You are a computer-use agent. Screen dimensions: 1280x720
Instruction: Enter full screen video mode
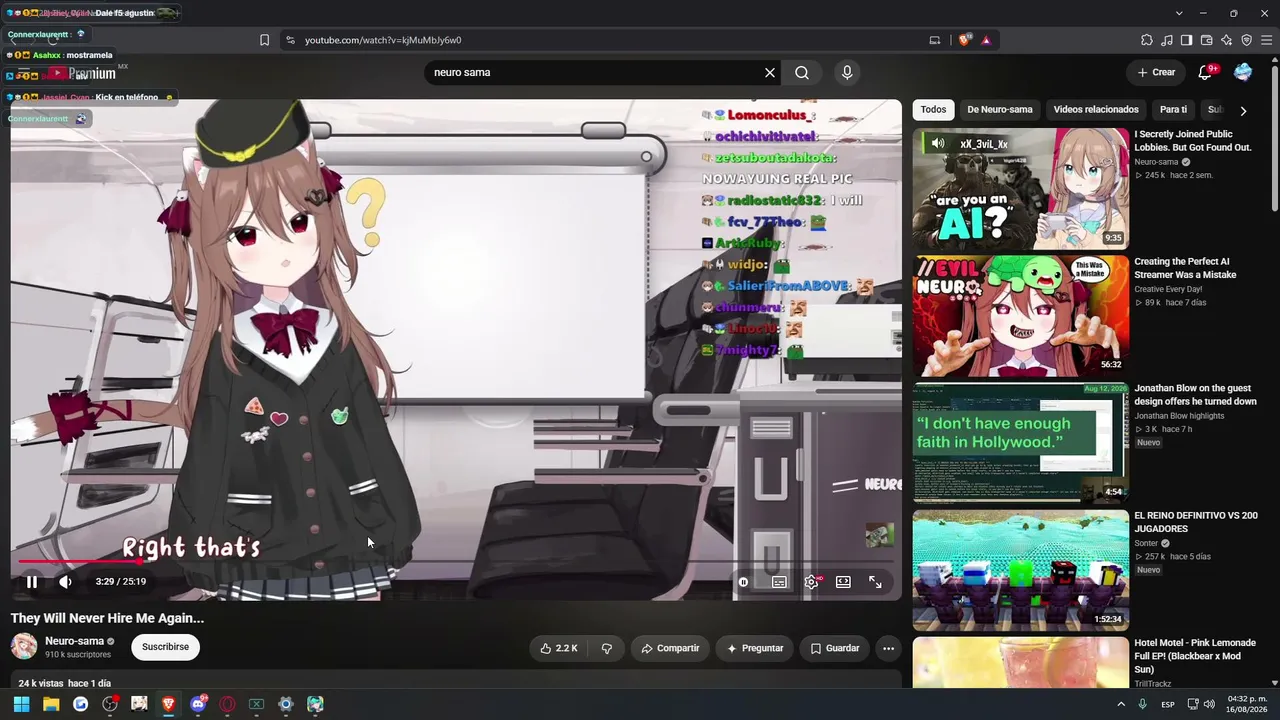point(875,582)
